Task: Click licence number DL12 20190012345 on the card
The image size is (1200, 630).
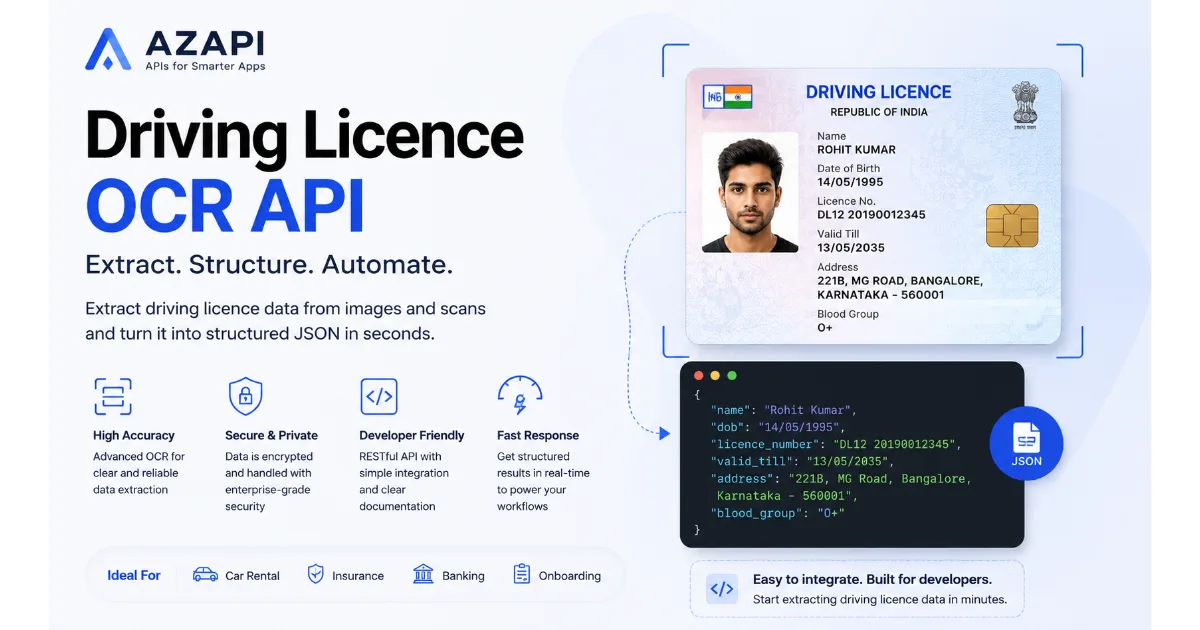Action: pyautogui.click(x=871, y=215)
